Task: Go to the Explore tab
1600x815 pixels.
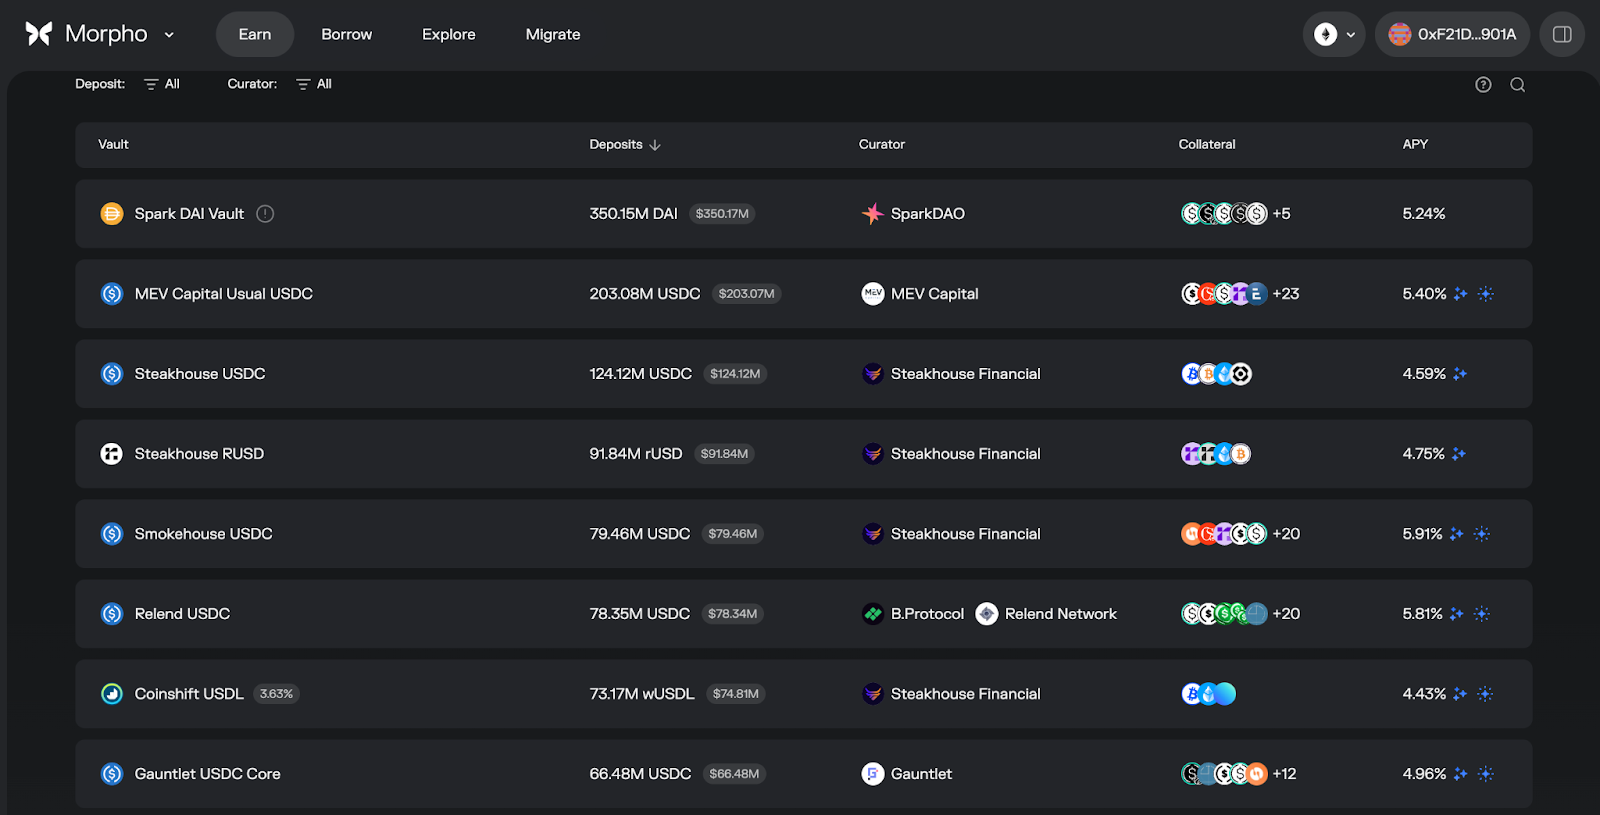Action: (449, 34)
